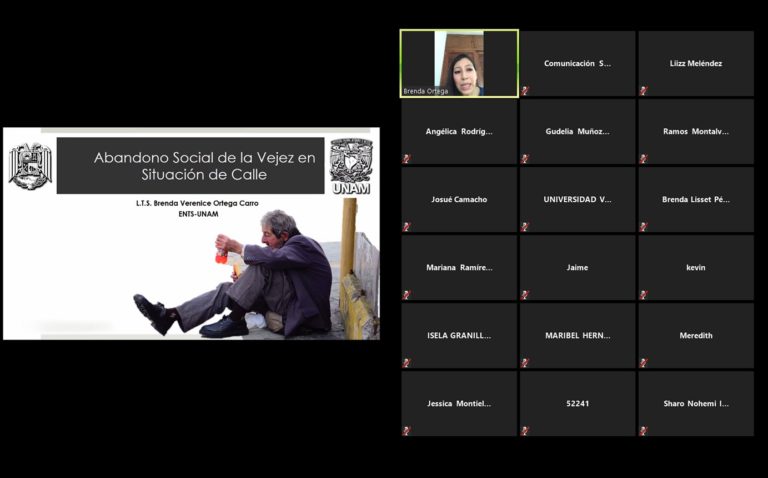This screenshot has height=478, width=768.
Task: Select the Sharo Nohemi participant tile
Action: (696, 403)
